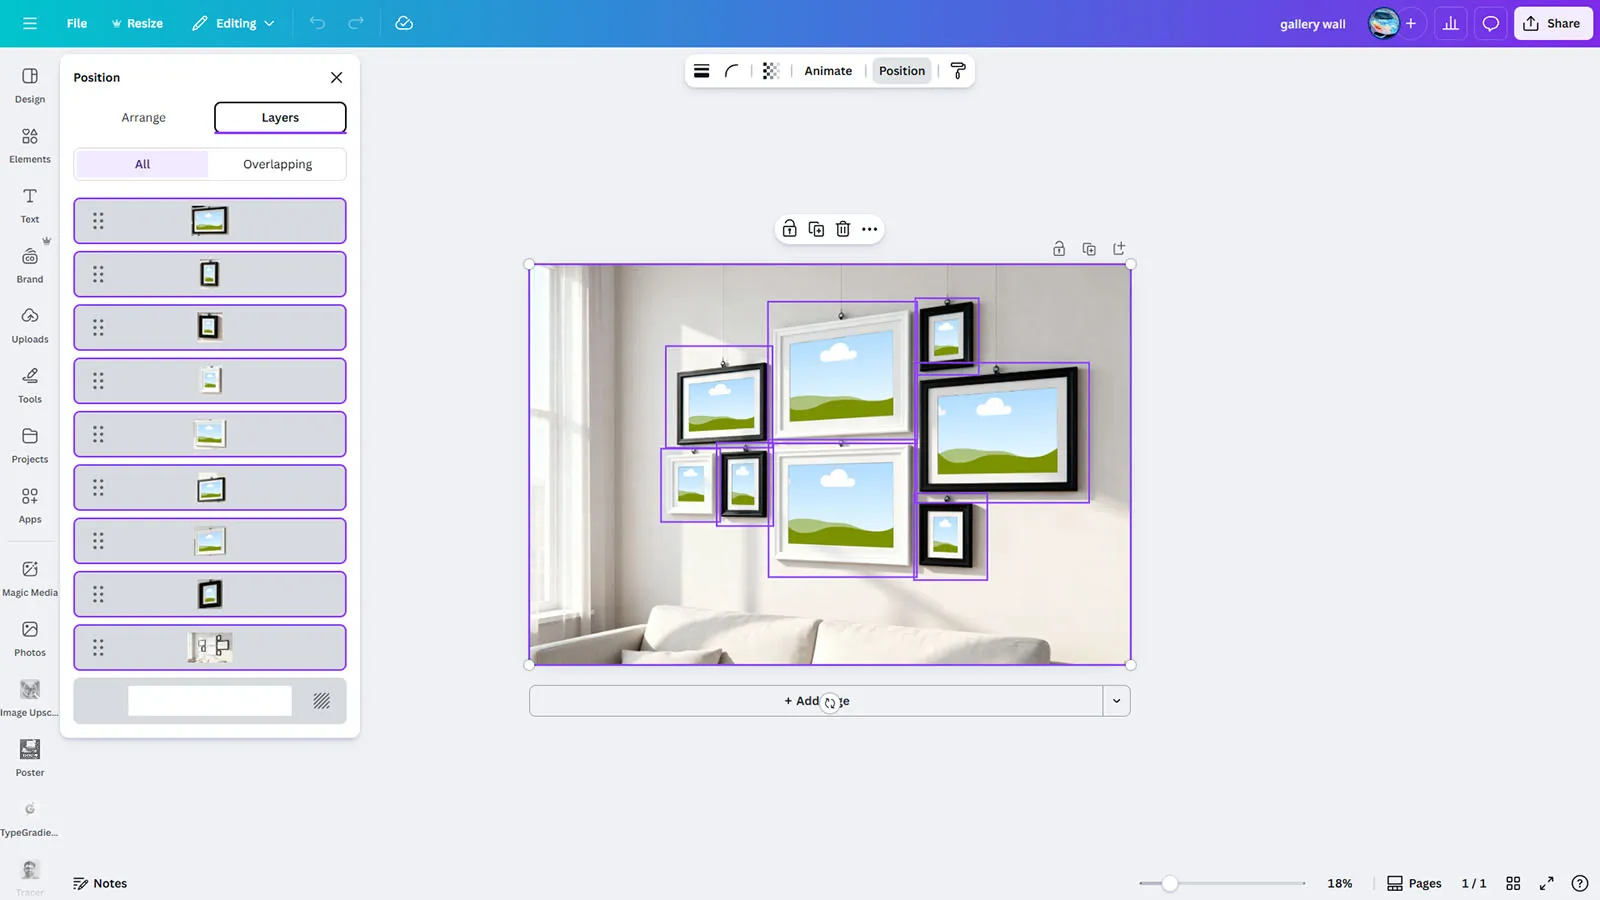Expand the Editing mode dropdown

(x=234, y=23)
